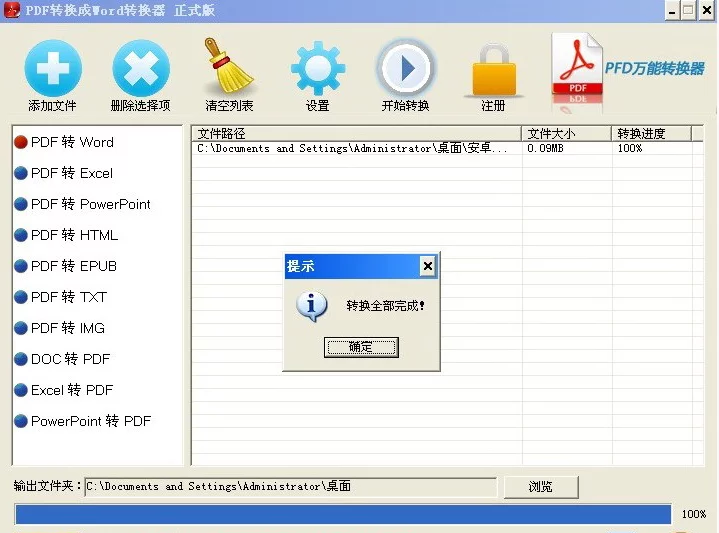Select the PDF 转 Excel mode
719x533 pixels.
tap(63, 173)
